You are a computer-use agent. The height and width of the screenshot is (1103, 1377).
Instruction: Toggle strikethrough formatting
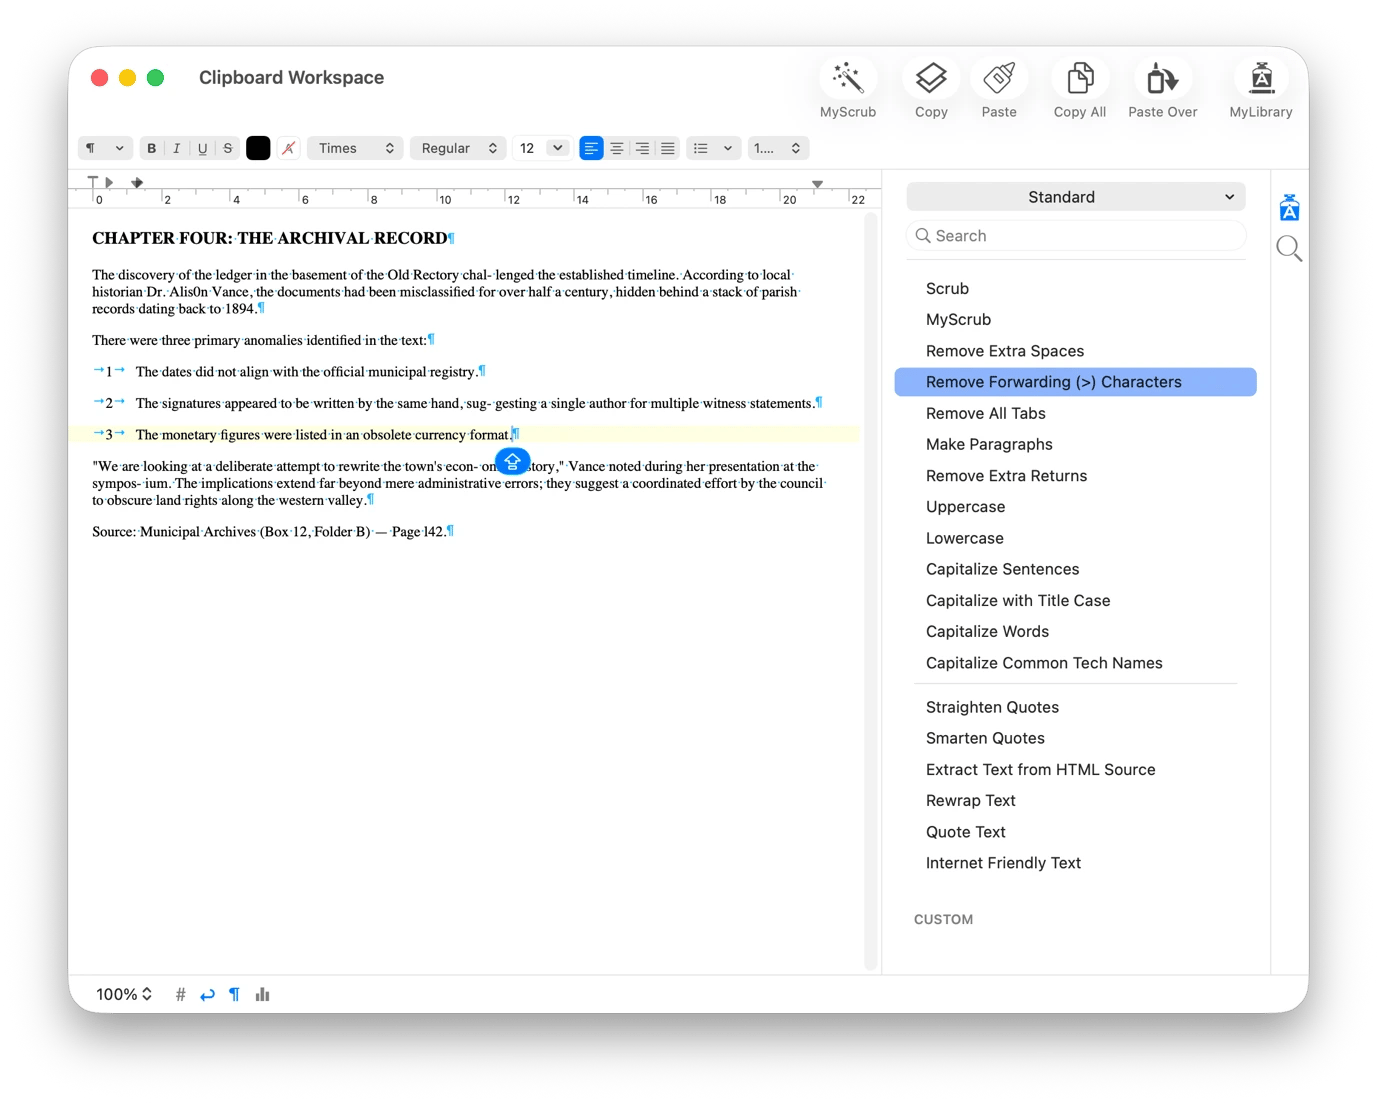(228, 148)
